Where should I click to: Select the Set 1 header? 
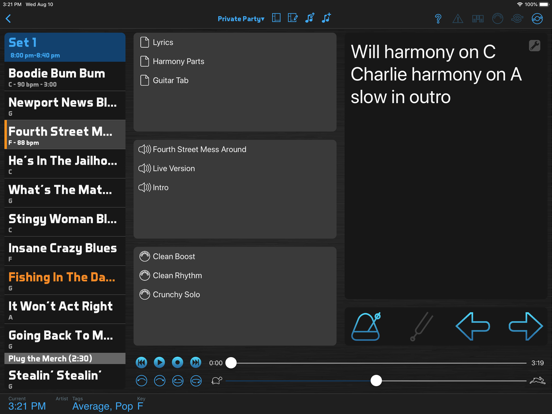pyautogui.click(x=65, y=47)
